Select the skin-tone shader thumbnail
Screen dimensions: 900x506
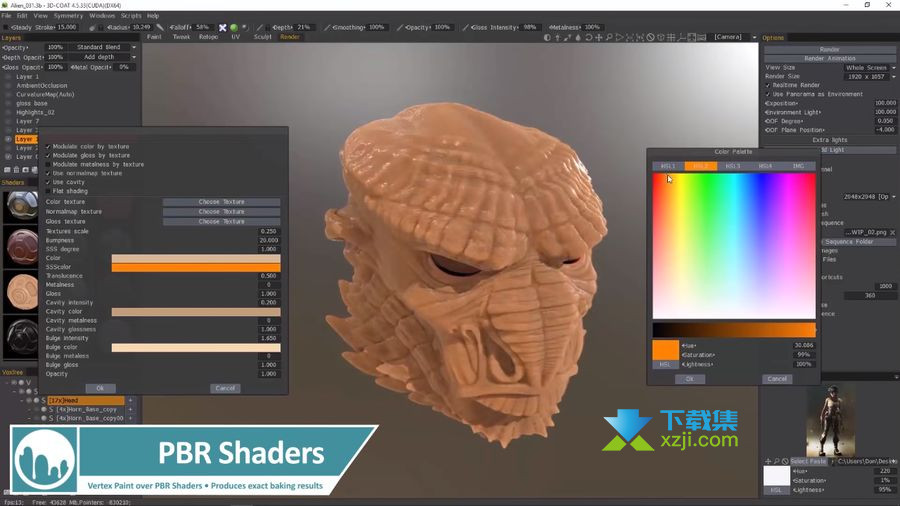[22, 291]
